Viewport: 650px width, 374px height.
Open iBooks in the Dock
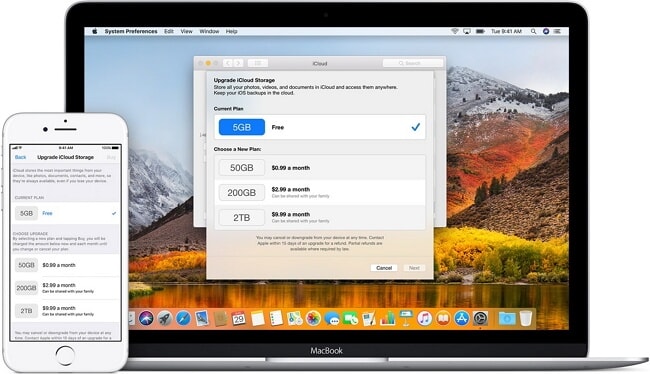(443, 318)
